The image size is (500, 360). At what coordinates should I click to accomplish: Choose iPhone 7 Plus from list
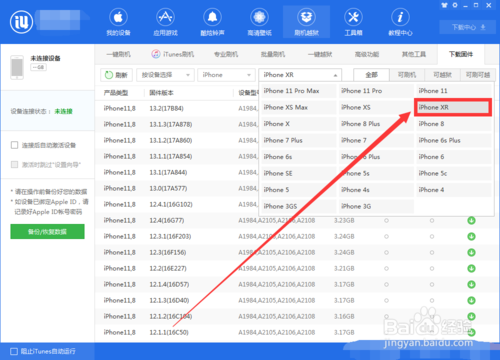(299, 140)
